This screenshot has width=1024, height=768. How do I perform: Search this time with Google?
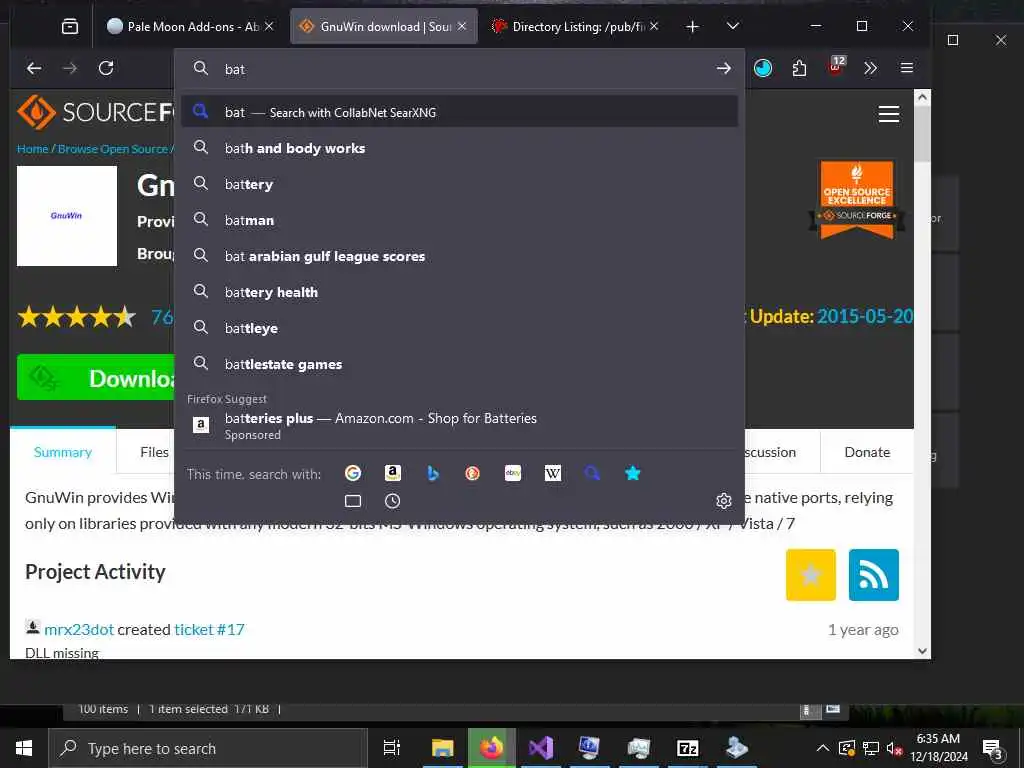[x=353, y=473]
